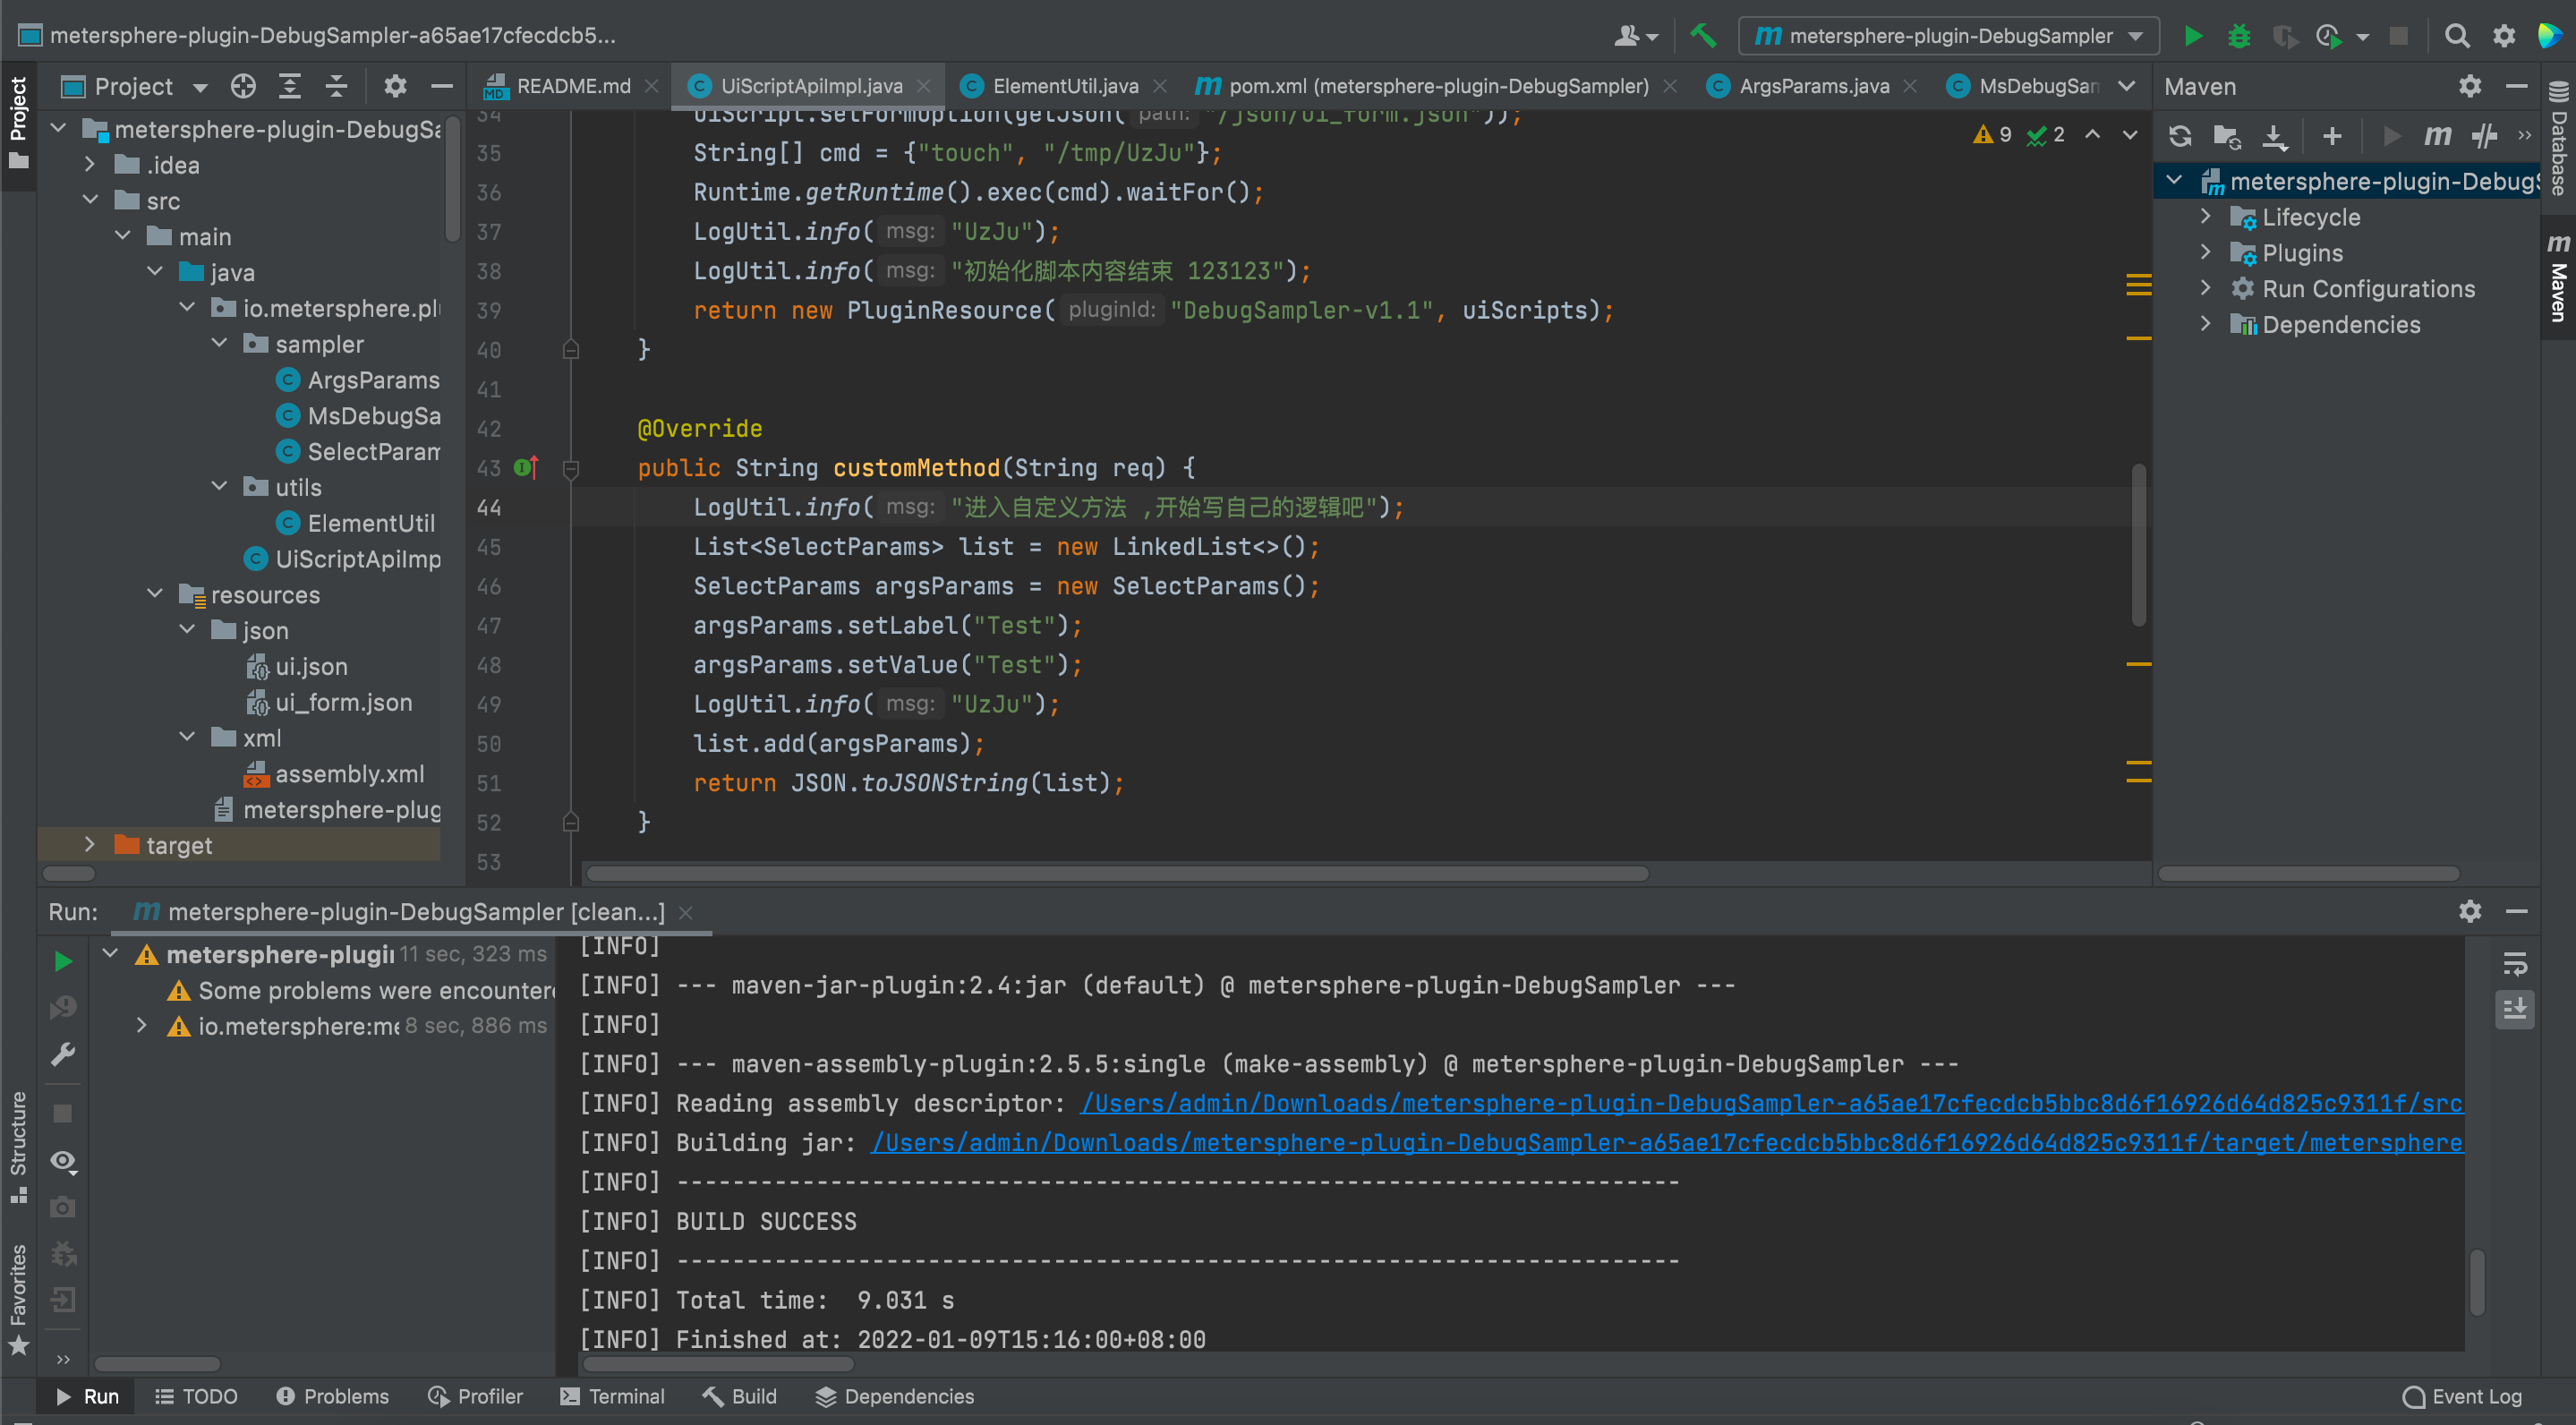Open the code-with-me user icon
The height and width of the screenshot is (1425, 2576).
point(1635,36)
